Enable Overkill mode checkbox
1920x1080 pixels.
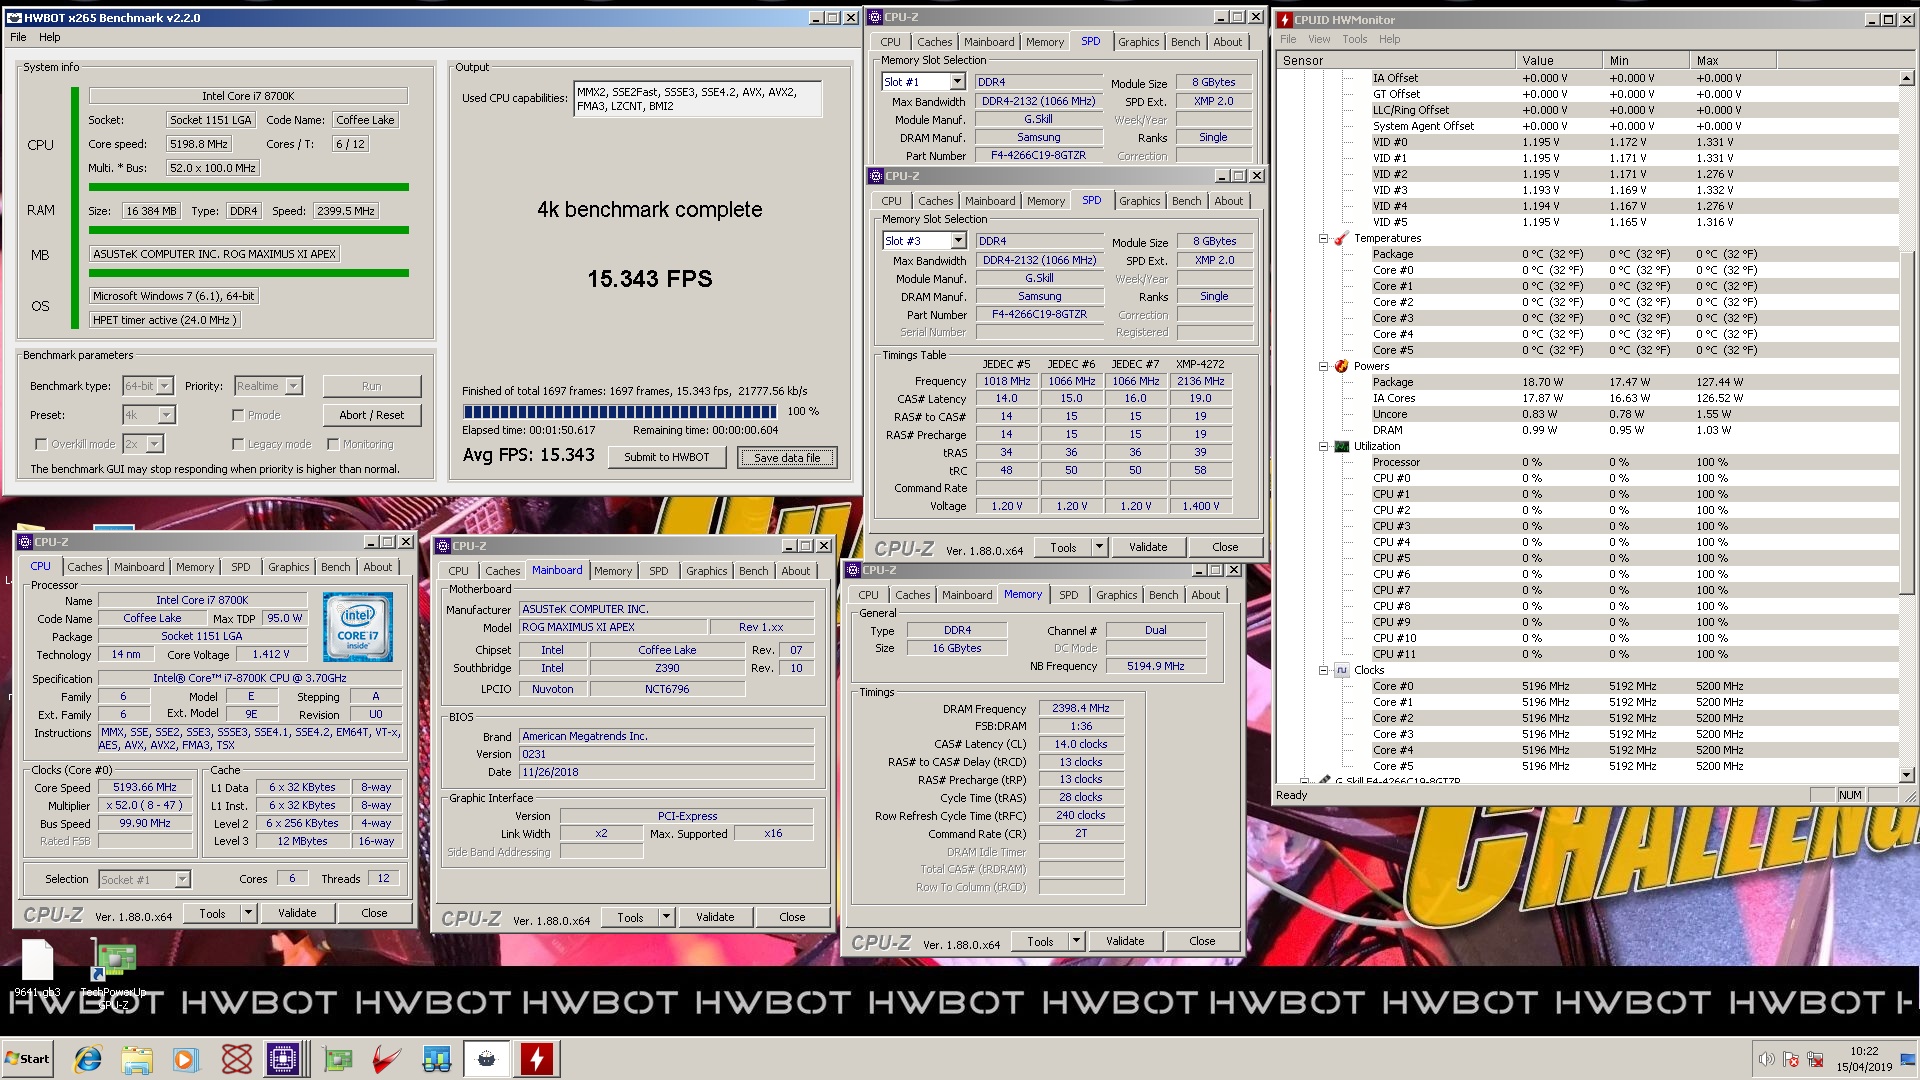[x=41, y=444]
